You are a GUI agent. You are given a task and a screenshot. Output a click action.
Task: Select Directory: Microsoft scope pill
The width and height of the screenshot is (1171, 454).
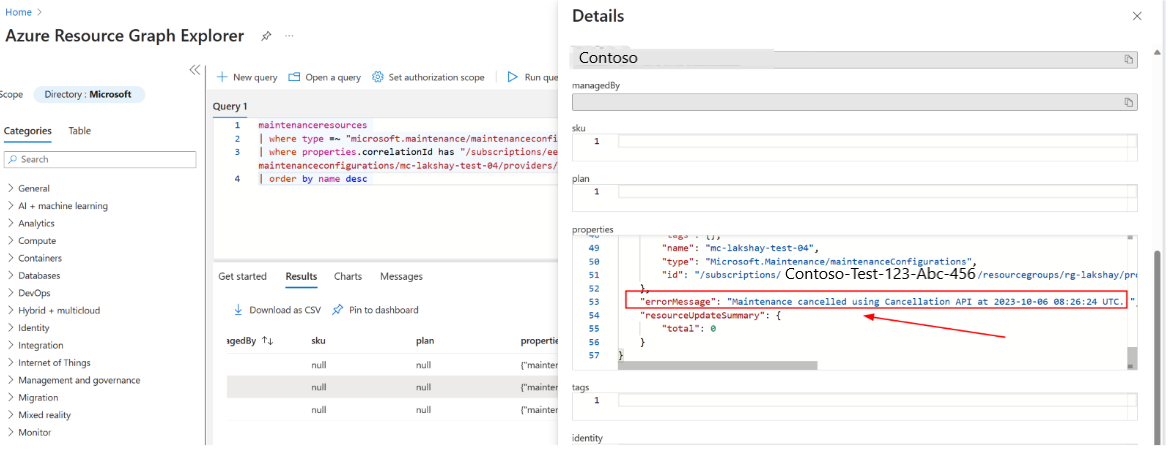88,95
